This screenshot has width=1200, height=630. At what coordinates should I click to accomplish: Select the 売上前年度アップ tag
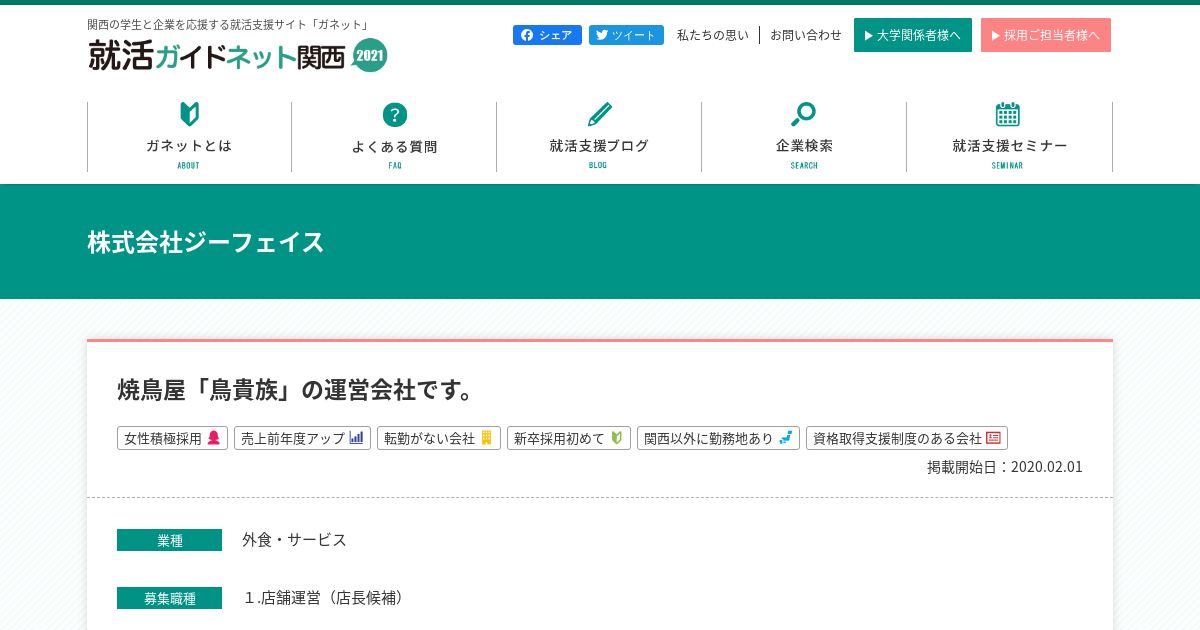pos(302,438)
